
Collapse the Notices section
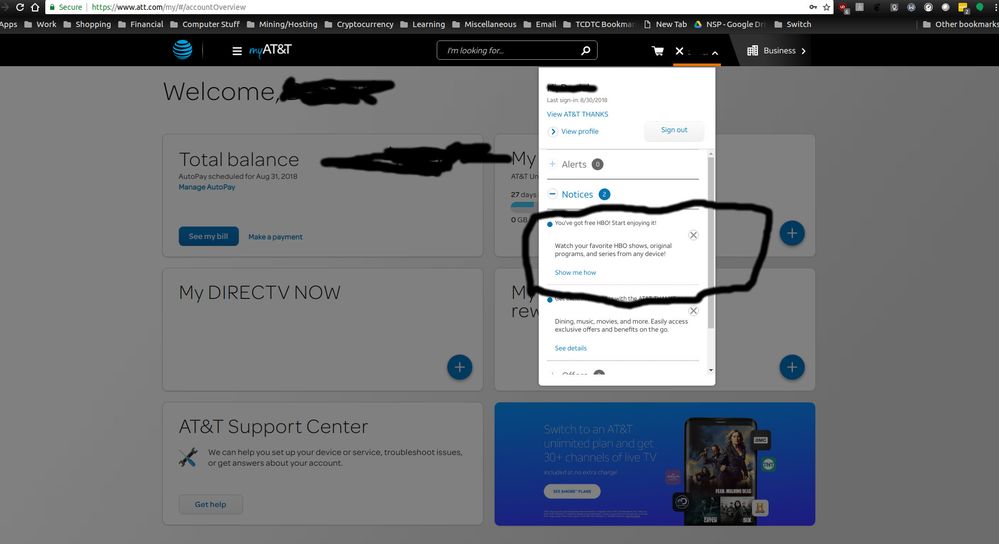coord(552,194)
